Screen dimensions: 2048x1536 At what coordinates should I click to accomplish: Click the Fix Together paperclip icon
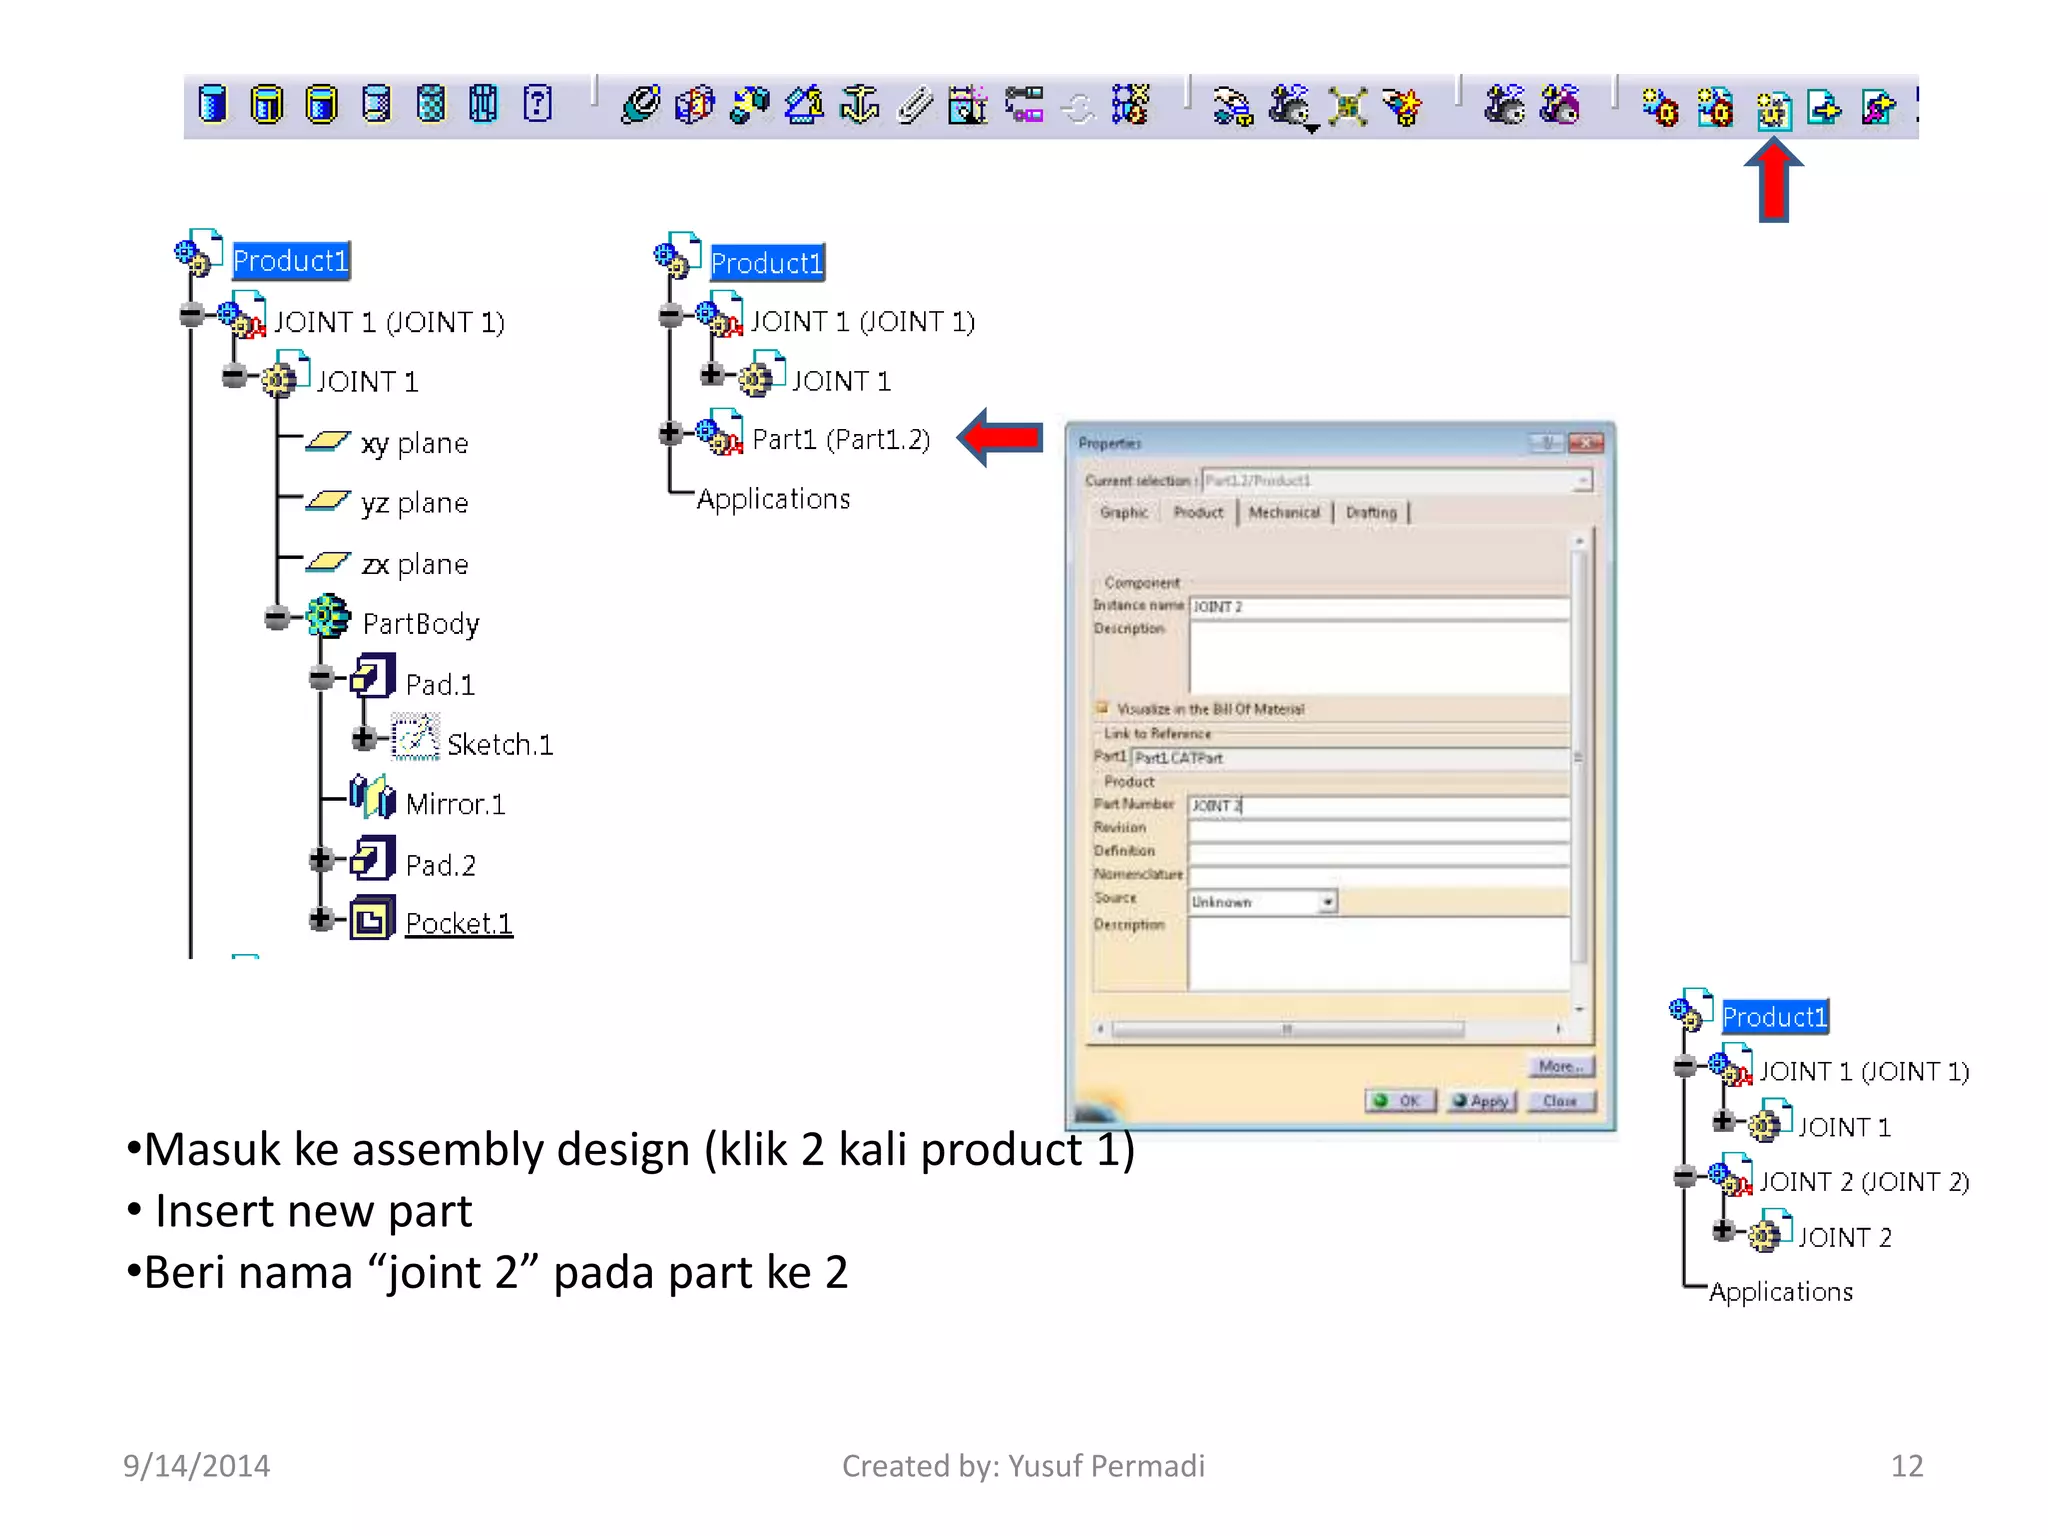pos(914,105)
